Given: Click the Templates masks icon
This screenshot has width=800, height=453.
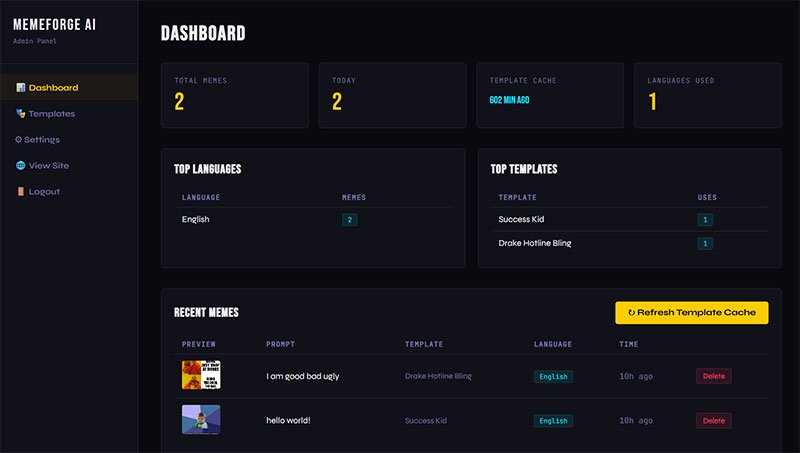Looking at the screenshot, I should [20, 113].
